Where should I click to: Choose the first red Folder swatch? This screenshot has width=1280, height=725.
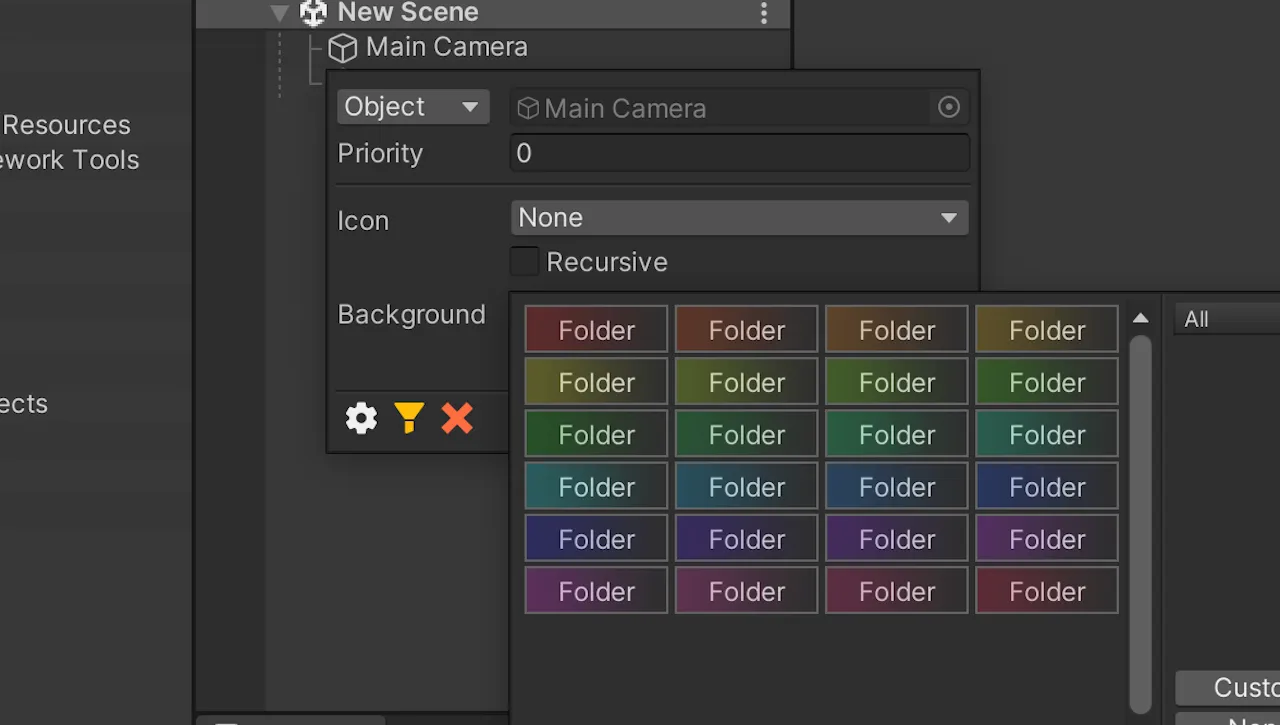(x=596, y=330)
